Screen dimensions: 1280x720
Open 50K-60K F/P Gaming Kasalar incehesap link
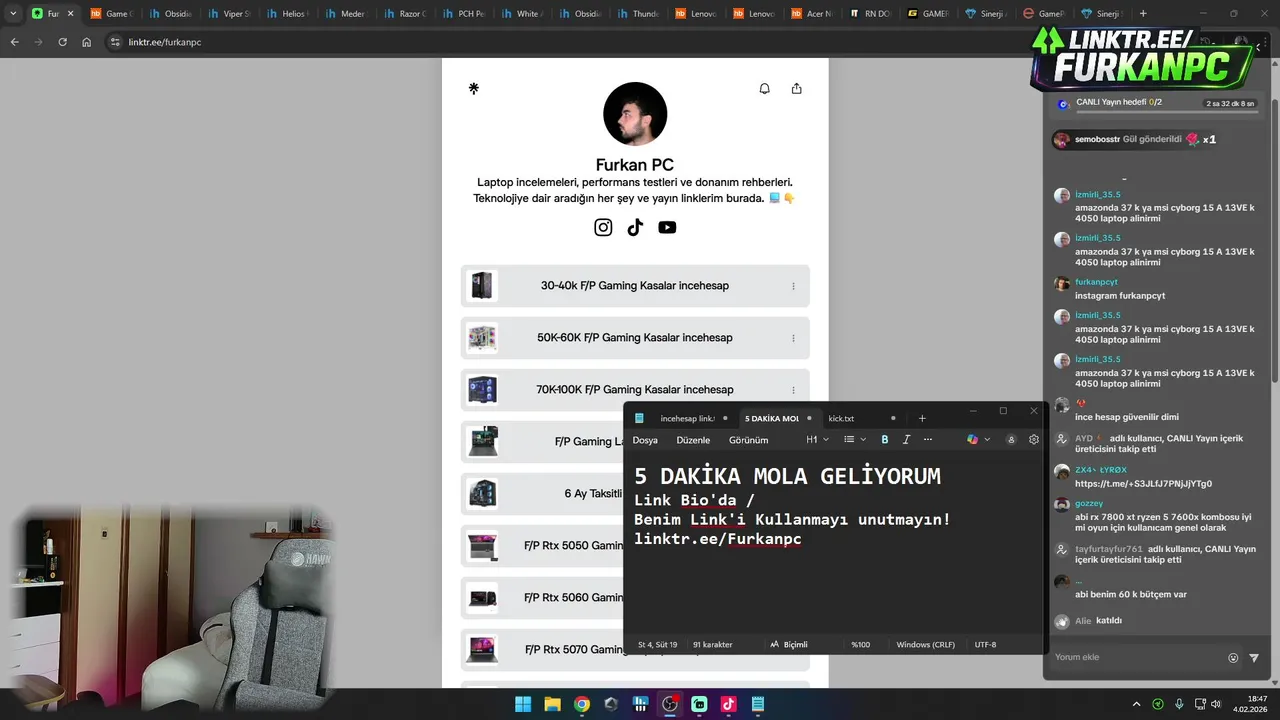[635, 338]
